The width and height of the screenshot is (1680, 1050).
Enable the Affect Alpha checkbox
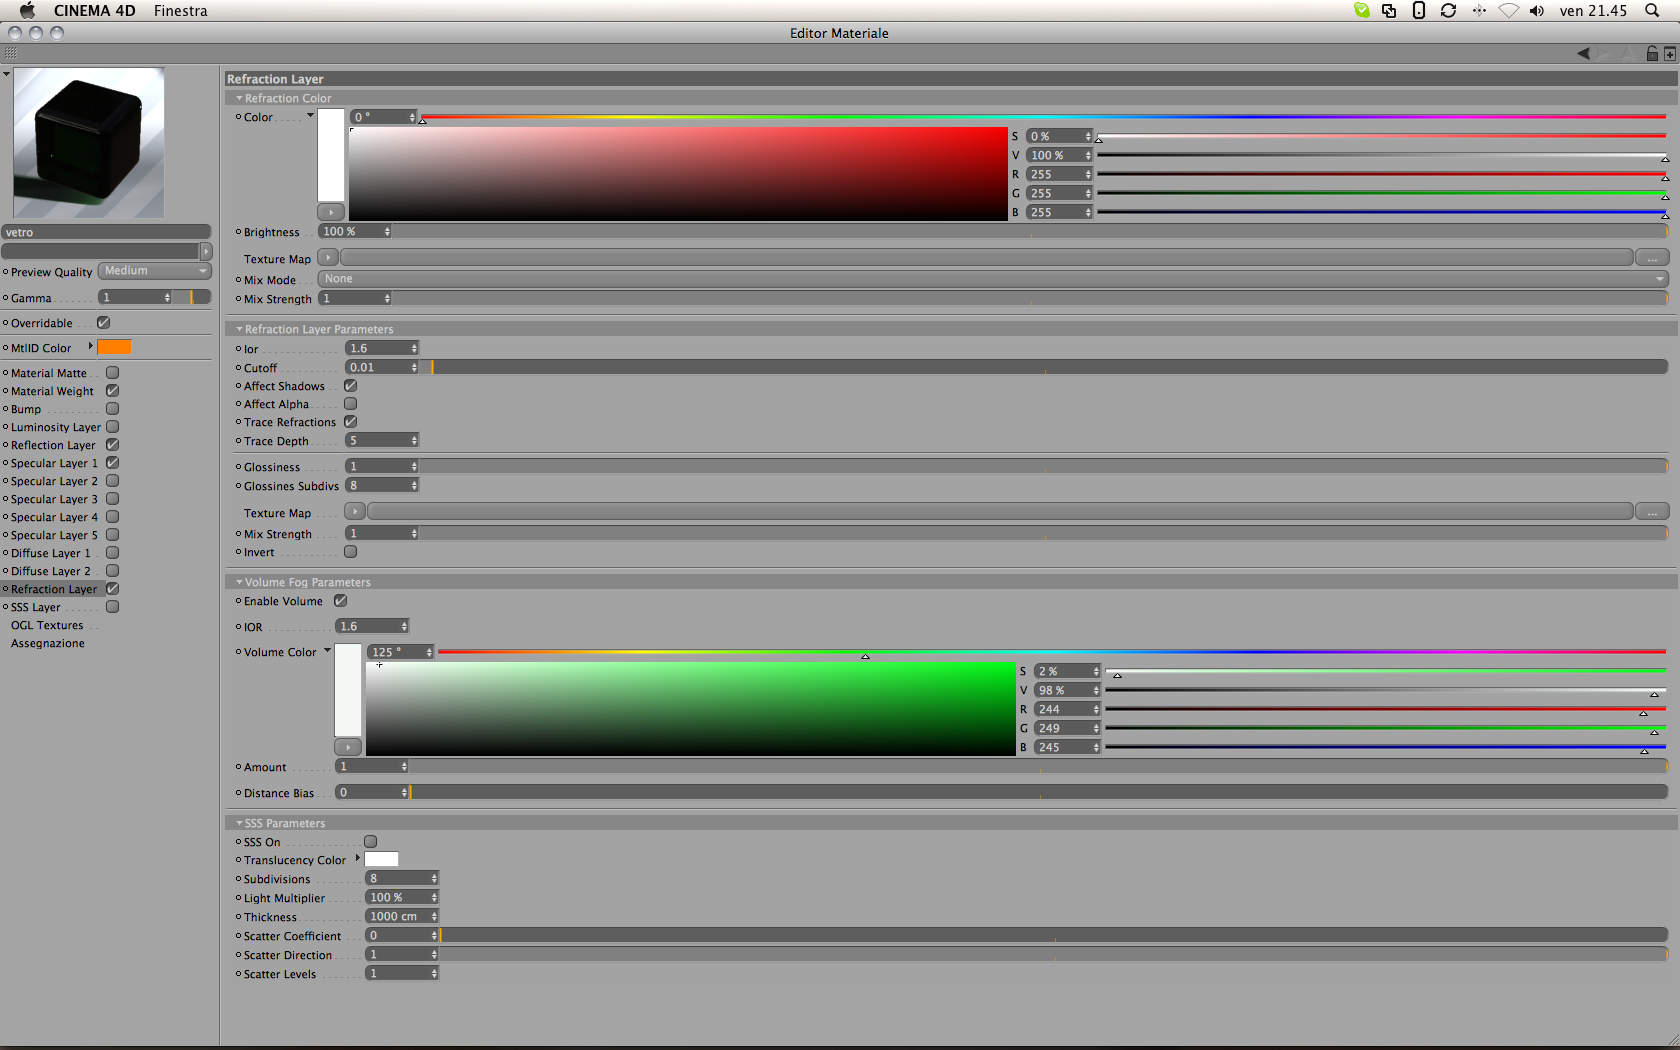[x=351, y=404]
